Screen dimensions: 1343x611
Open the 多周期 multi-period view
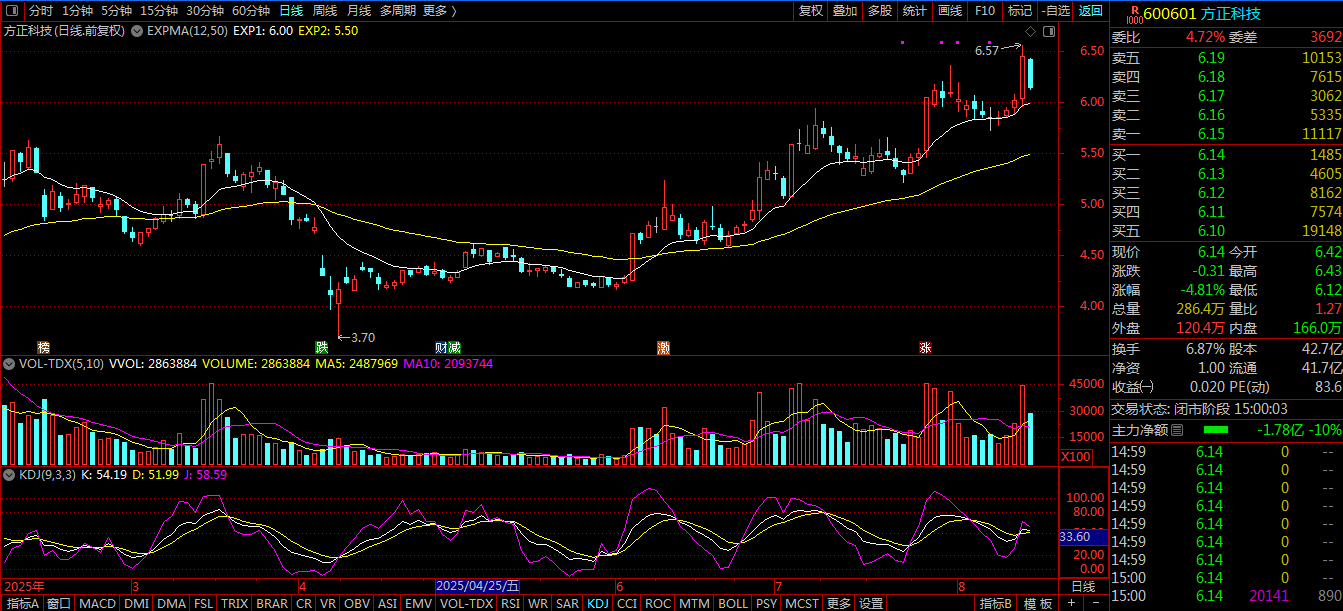[x=398, y=11]
